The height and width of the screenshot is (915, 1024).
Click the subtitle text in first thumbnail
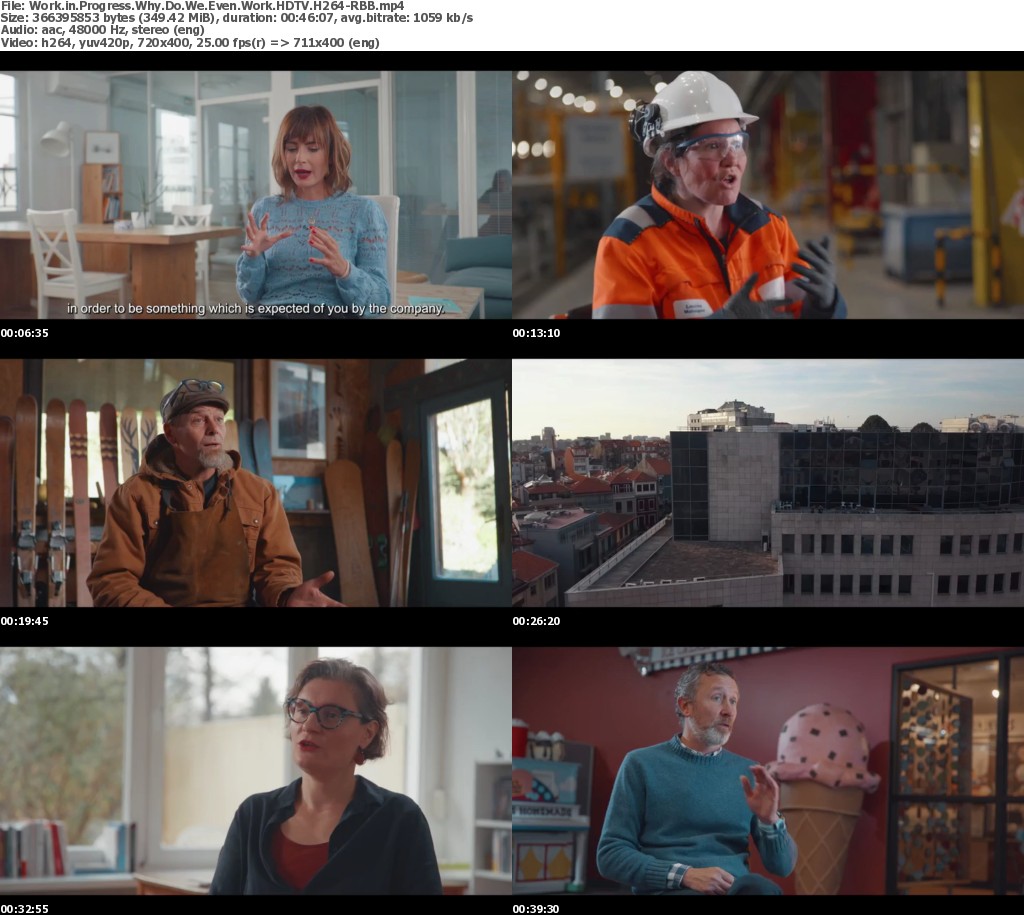click(255, 309)
